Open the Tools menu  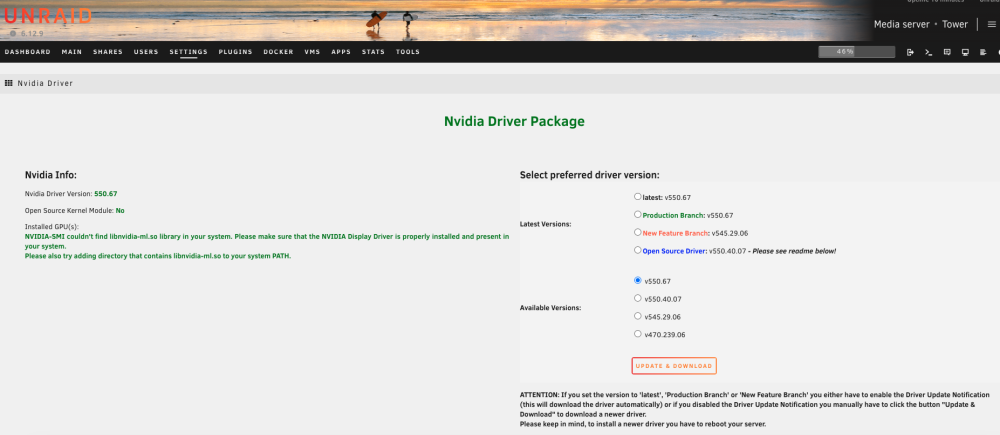coord(408,52)
